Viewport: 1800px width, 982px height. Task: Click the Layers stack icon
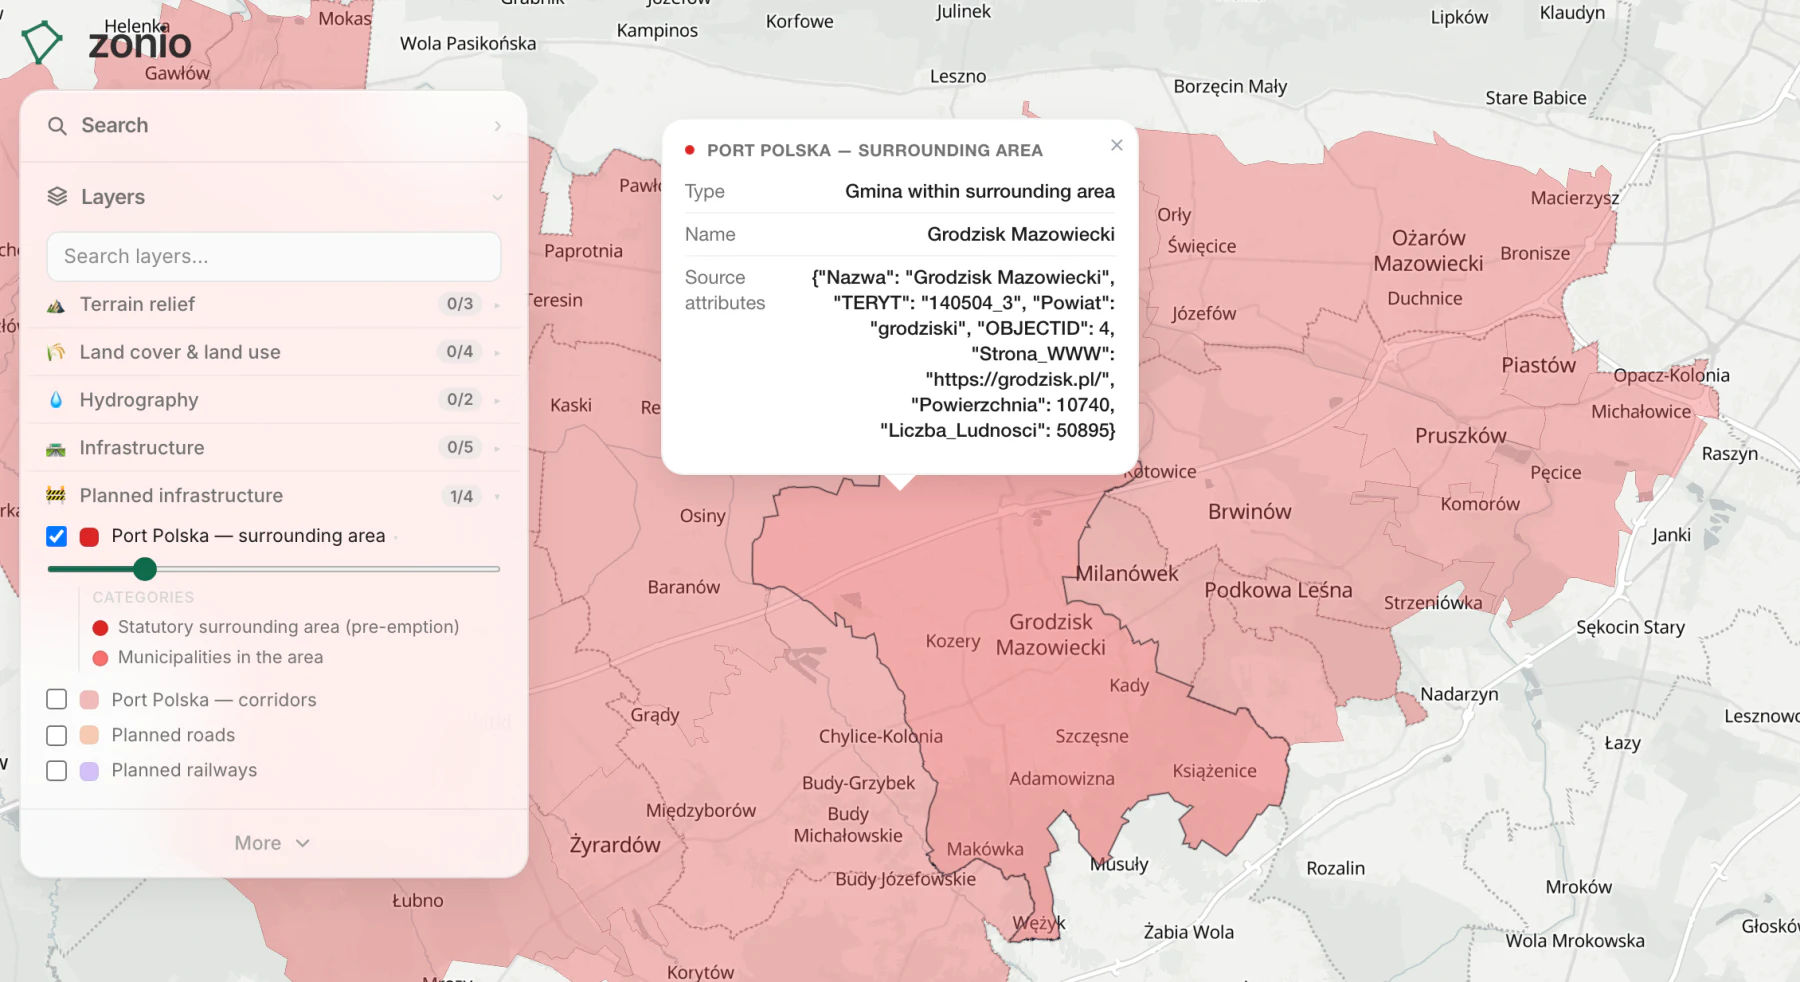click(57, 197)
